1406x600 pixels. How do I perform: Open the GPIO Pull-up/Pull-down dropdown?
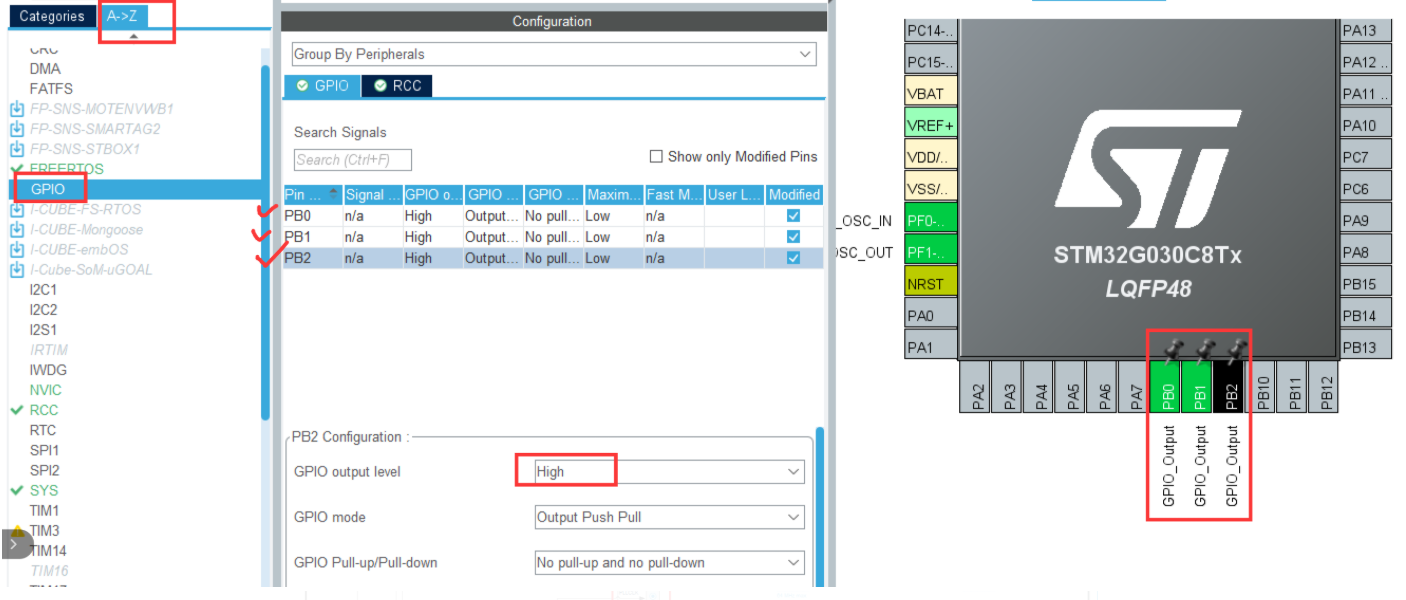coord(669,563)
